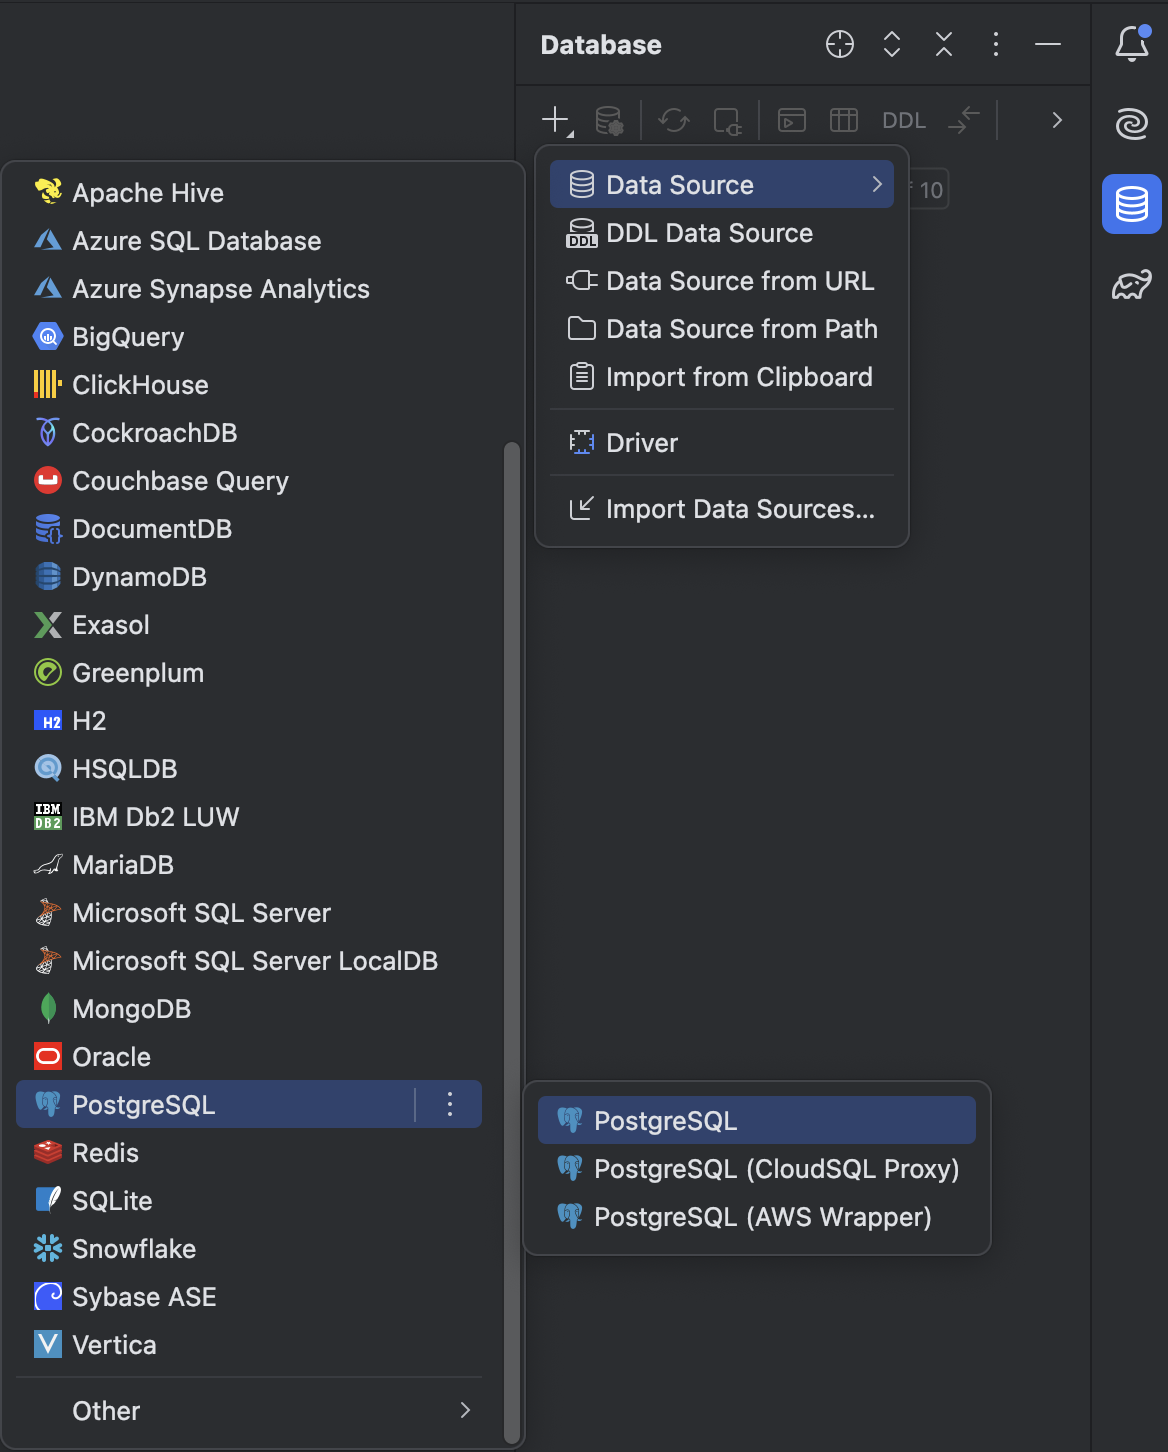Select MongoDB data source

[249, 1009]
